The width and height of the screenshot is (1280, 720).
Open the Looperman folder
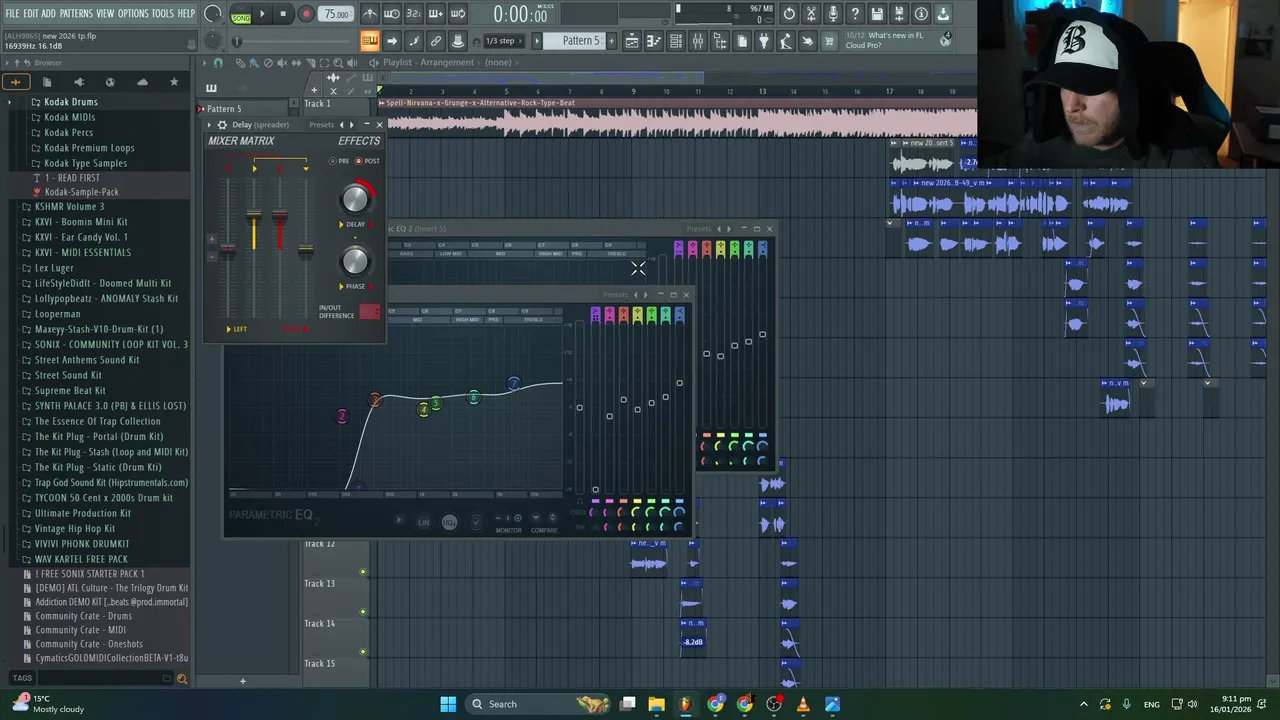click(58, 314)
